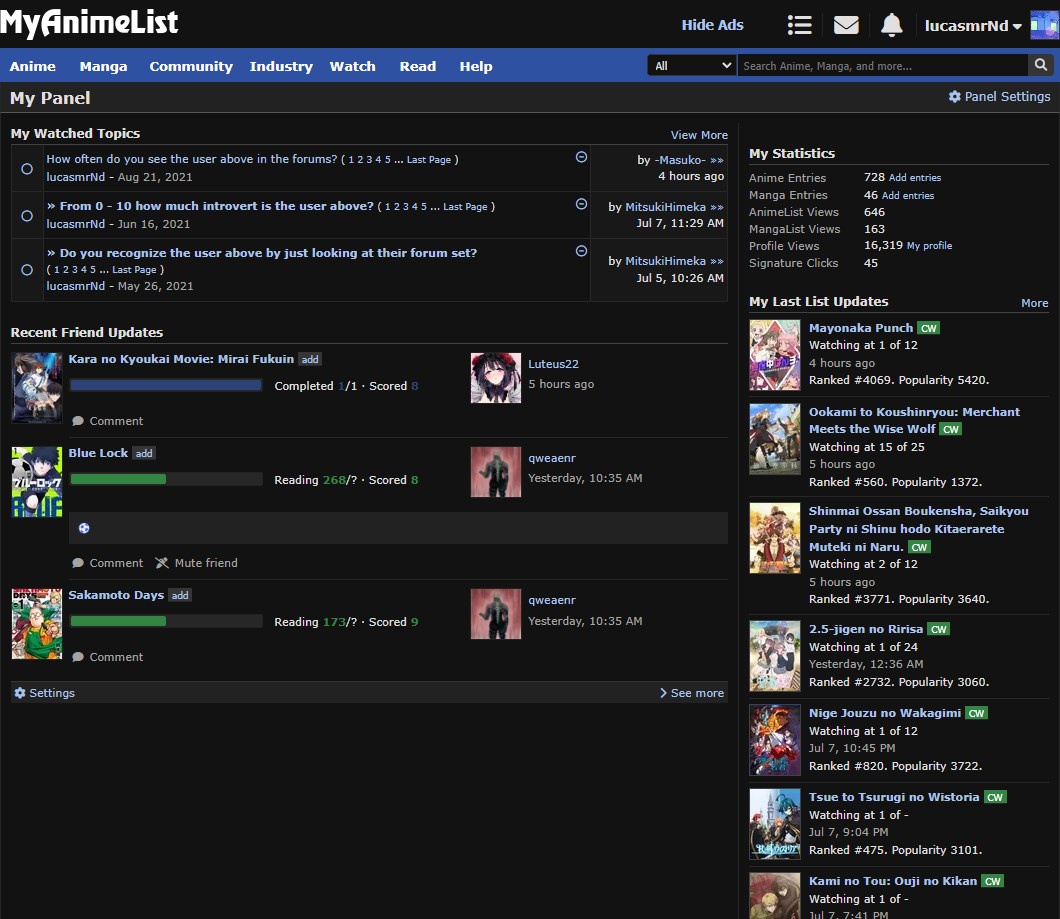
Task: Open Shinmai Ossan Boukensha title link
Action: coord(918,529)
